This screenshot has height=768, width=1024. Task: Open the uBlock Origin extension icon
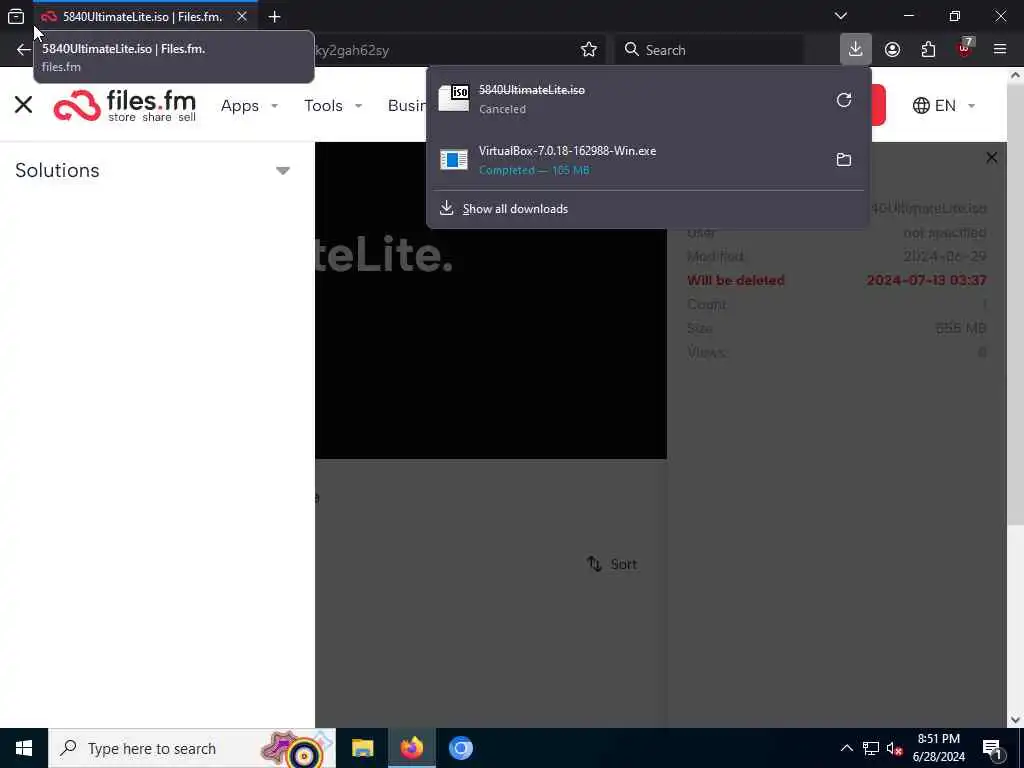coord(964,50)
